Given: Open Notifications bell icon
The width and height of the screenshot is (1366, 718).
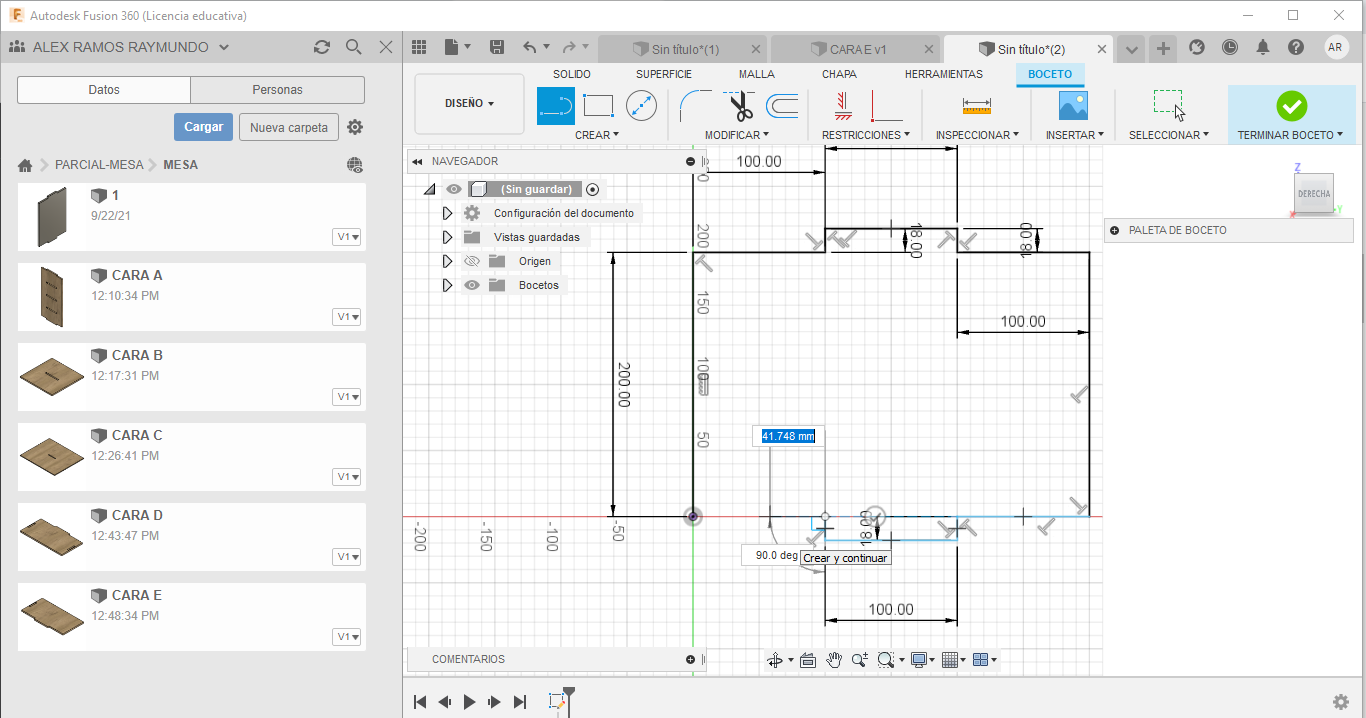Looking at the screenshot, I should pyautogui.click(x=1263, y=47).
